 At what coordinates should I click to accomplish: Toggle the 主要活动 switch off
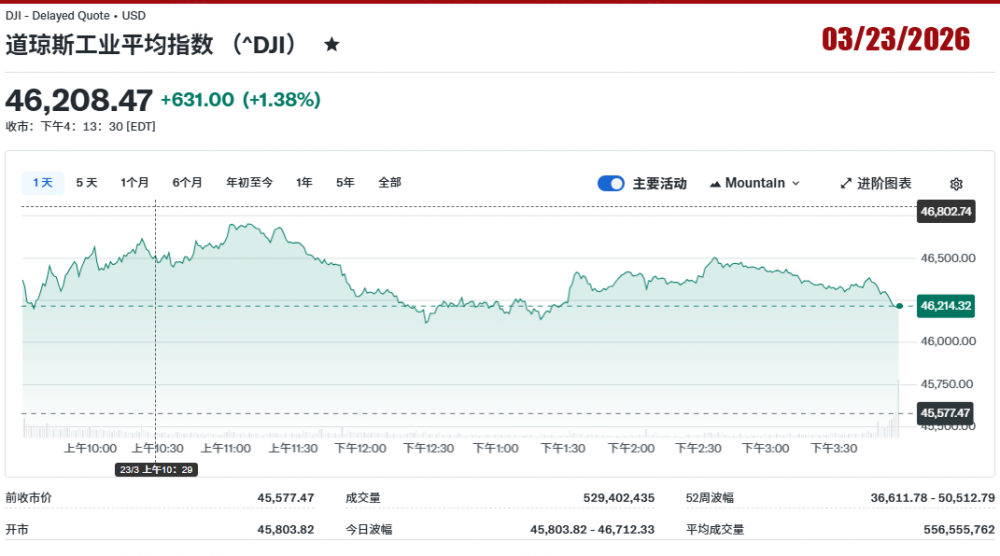[611, 183]
